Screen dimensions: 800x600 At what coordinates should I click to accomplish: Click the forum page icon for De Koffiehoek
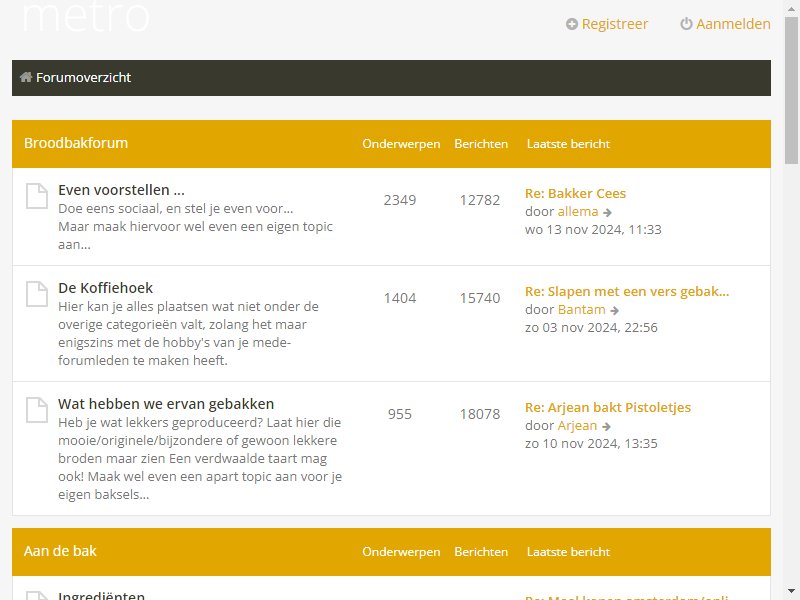(37, 294)
